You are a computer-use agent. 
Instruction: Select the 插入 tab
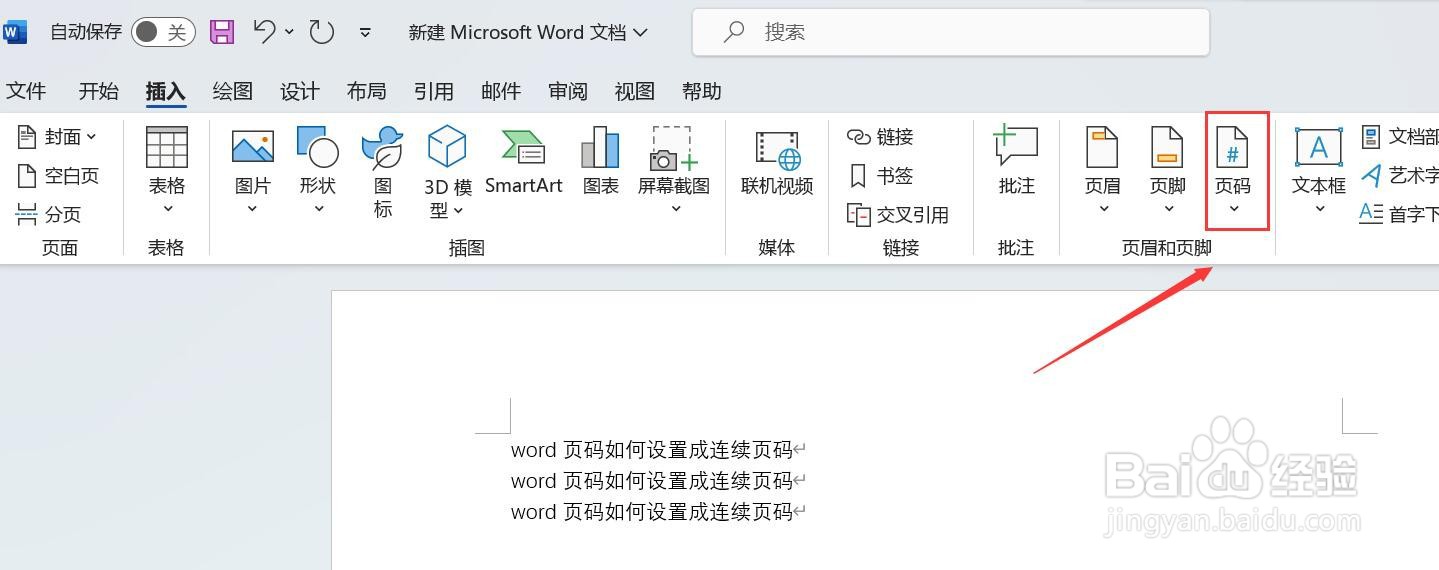(166, 91)
